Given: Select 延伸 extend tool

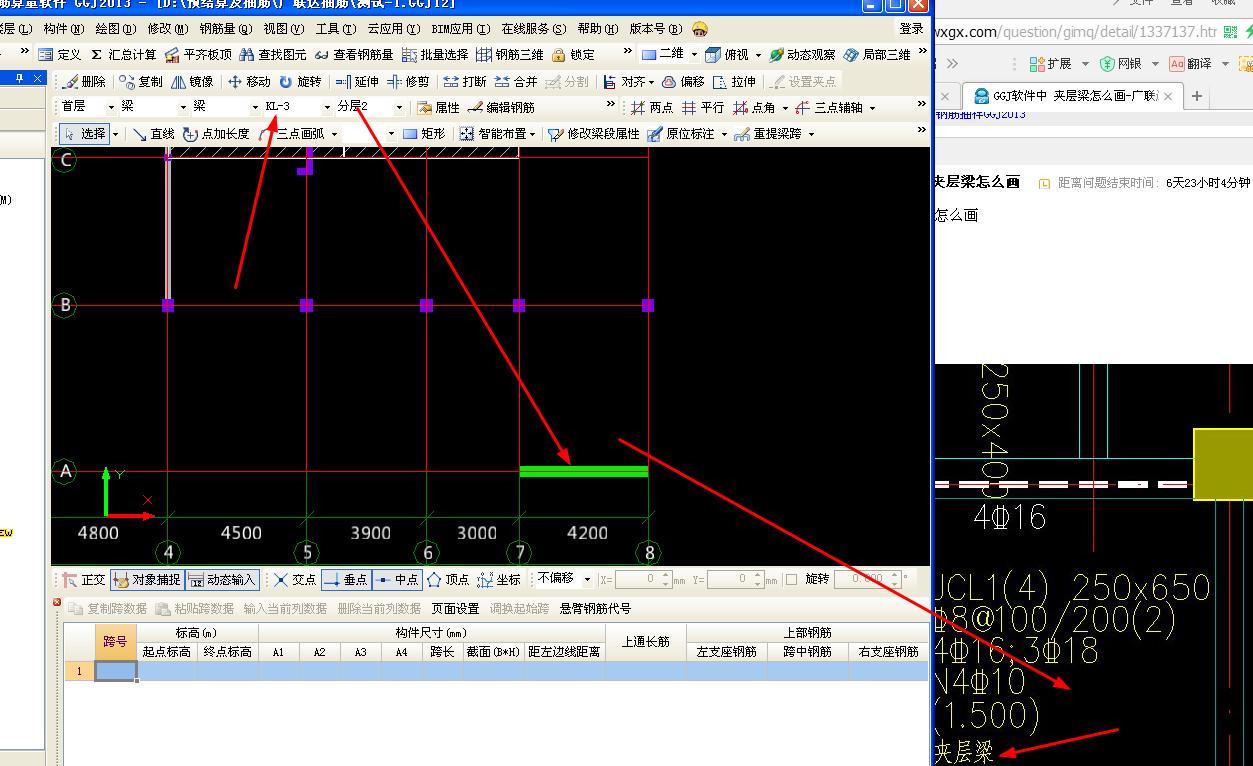Looking at the screenshot, I should (357, 81).
